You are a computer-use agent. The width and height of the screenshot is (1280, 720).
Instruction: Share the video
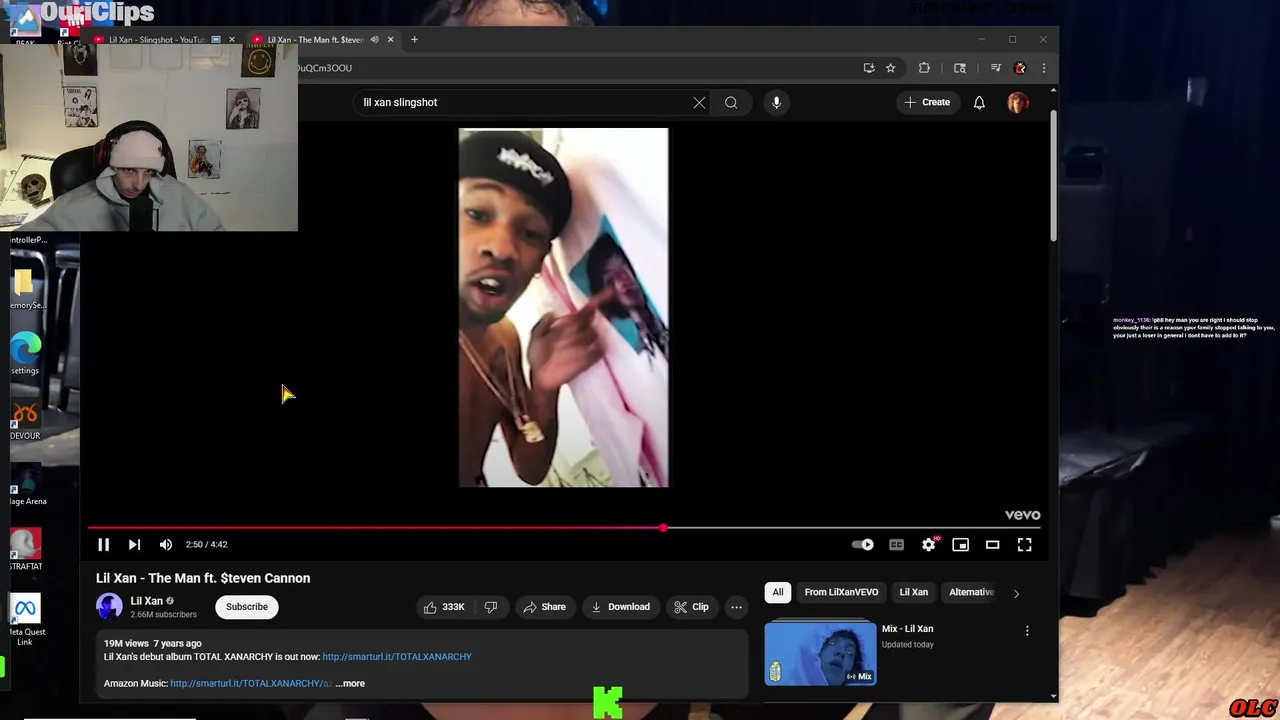coord(544,607)
